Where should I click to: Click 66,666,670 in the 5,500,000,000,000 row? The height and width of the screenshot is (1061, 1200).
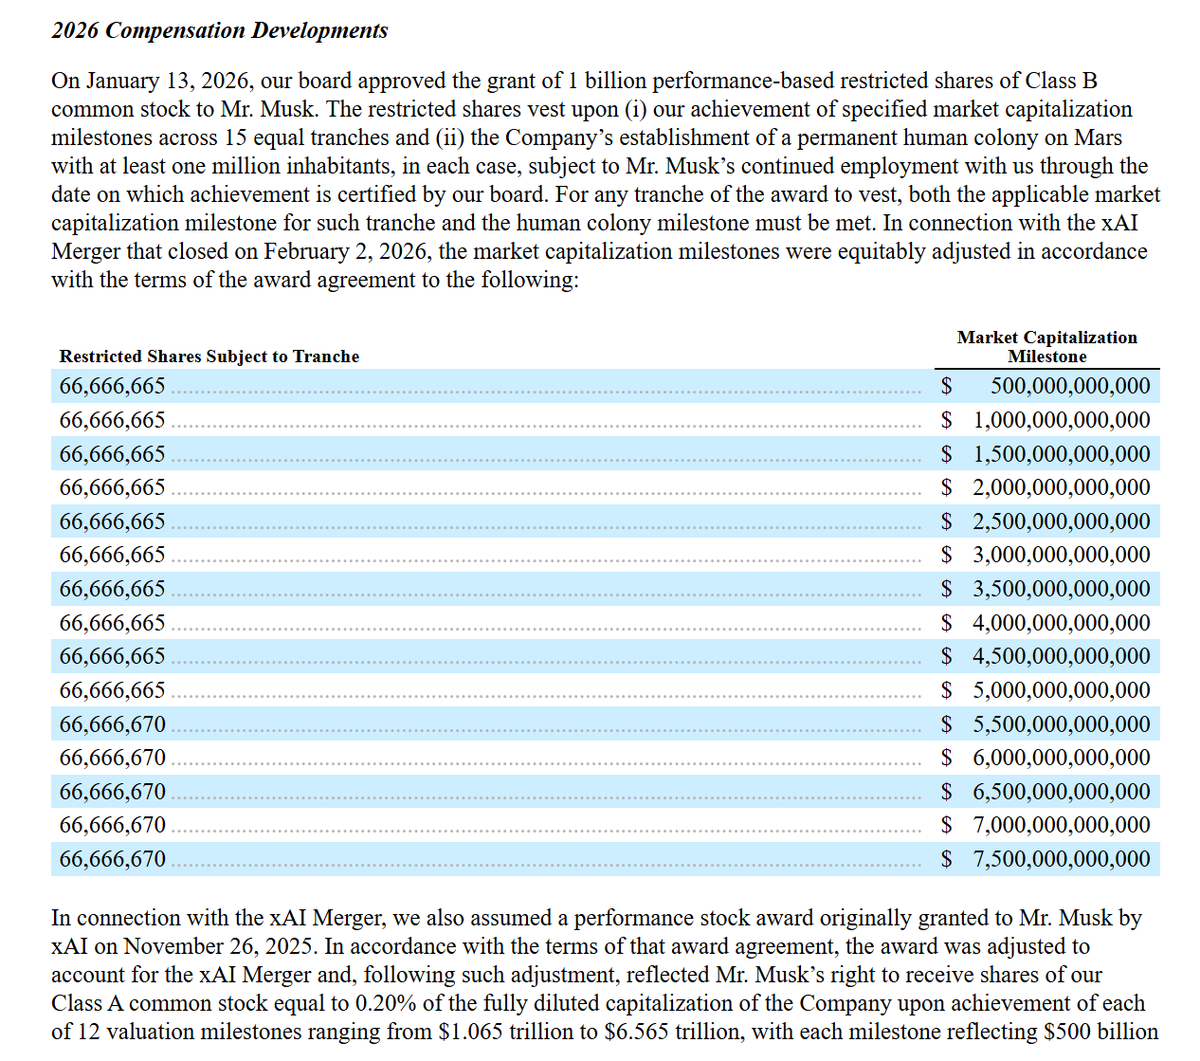(x=113, y=724)
